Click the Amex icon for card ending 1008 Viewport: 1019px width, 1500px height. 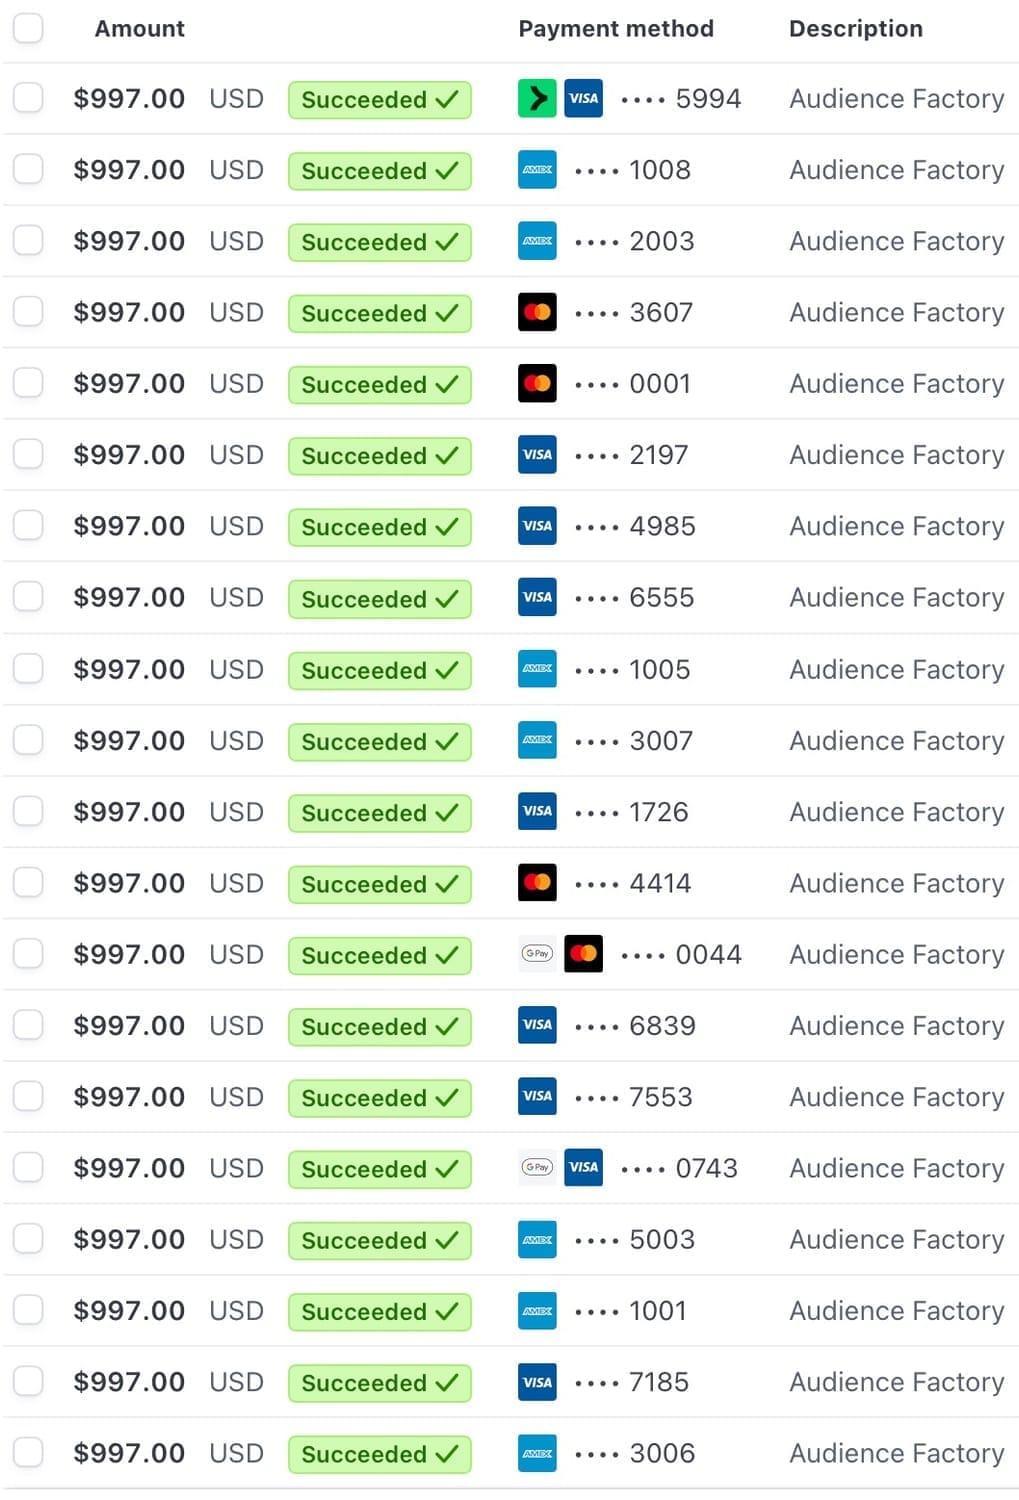point(537,170)
